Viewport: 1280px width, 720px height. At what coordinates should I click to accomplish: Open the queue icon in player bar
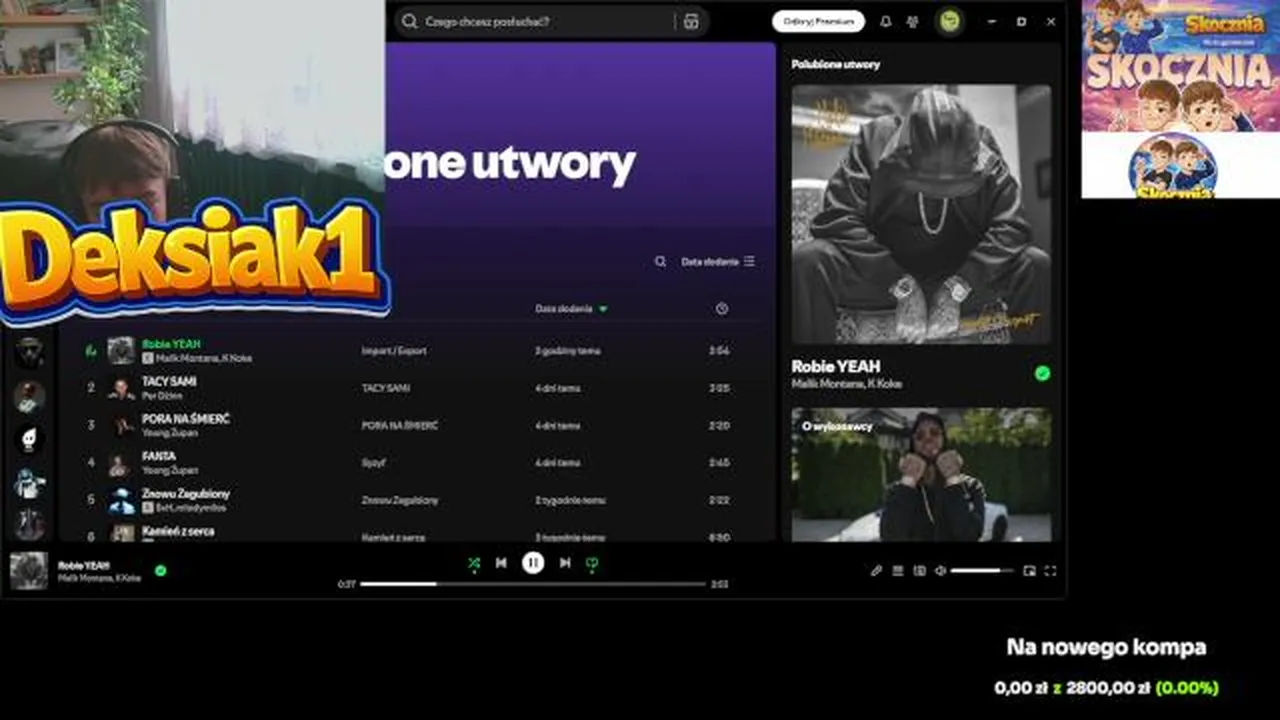coord(898,571)
